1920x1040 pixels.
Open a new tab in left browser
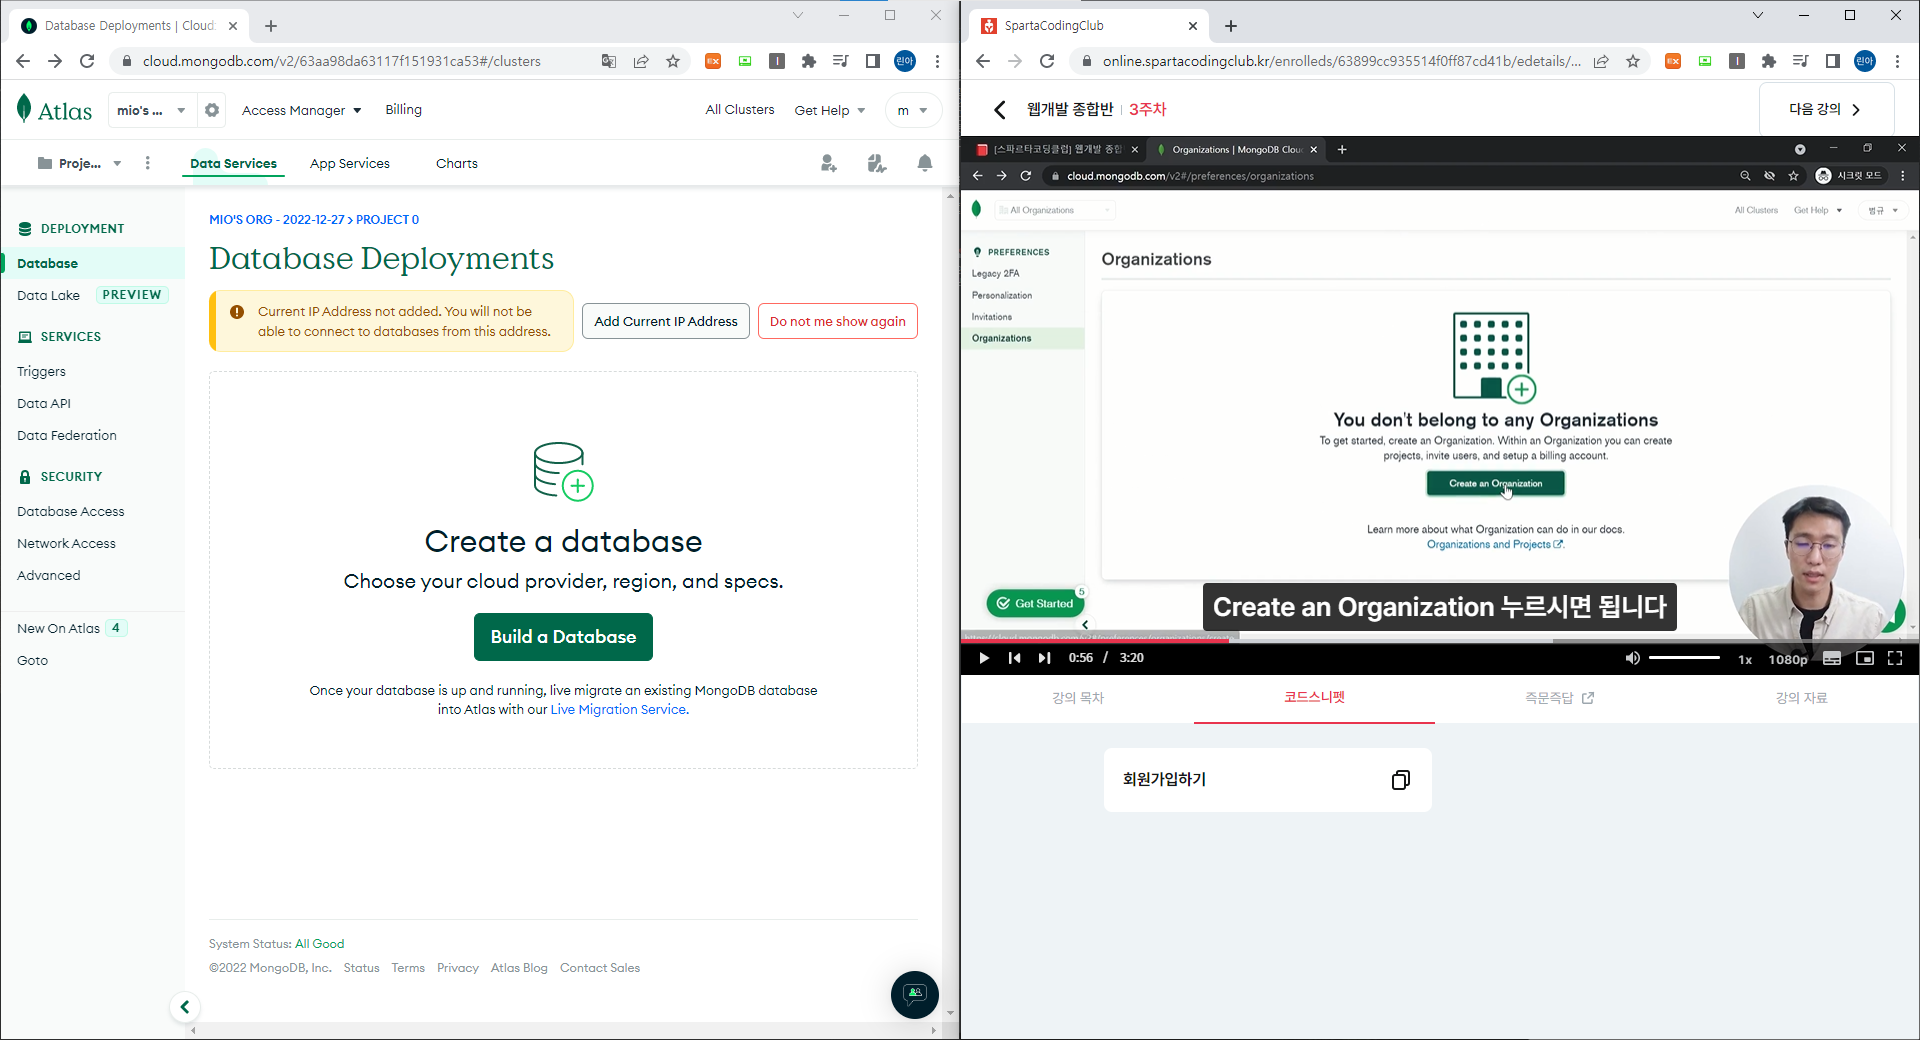271,26
